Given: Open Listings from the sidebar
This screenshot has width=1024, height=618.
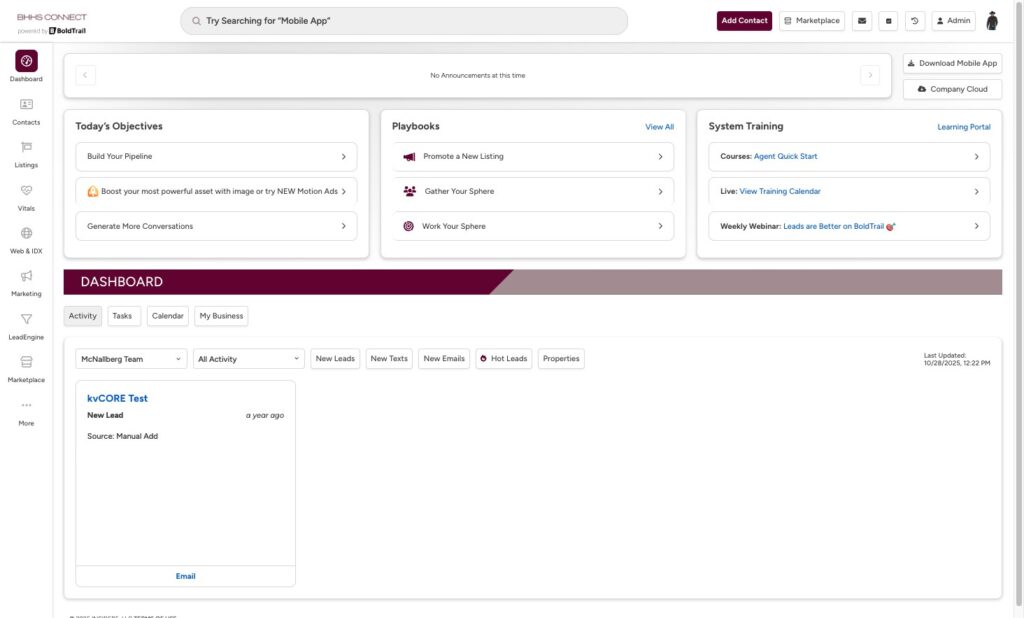Looking at the screenshot, I should click(x=26, y=153).
